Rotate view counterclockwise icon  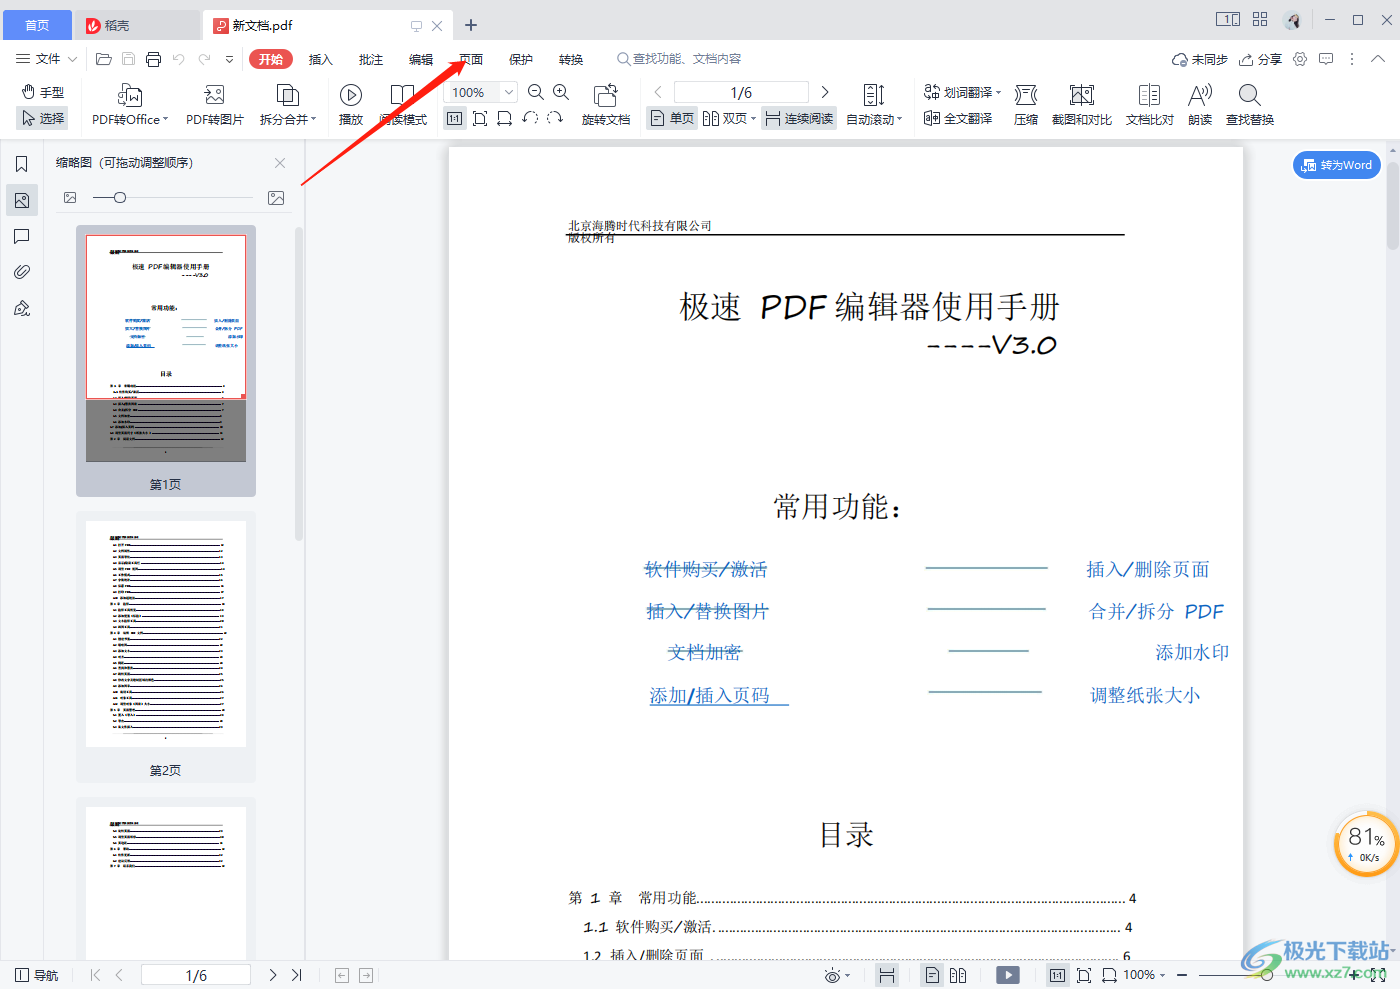click(x=530, y=118)
